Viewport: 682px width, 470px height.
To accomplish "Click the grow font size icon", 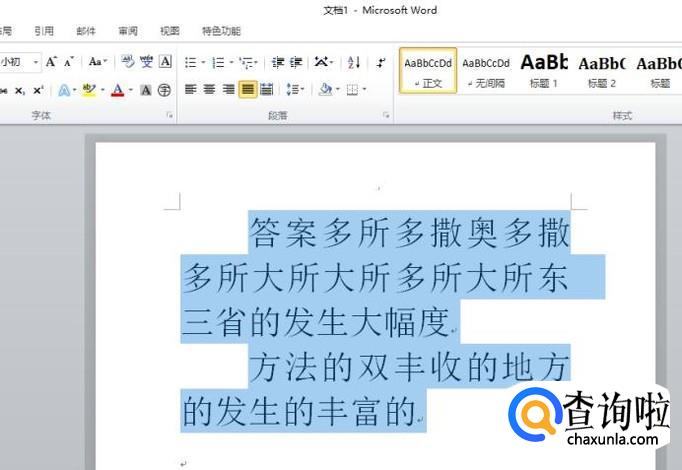I will (51, 62).
